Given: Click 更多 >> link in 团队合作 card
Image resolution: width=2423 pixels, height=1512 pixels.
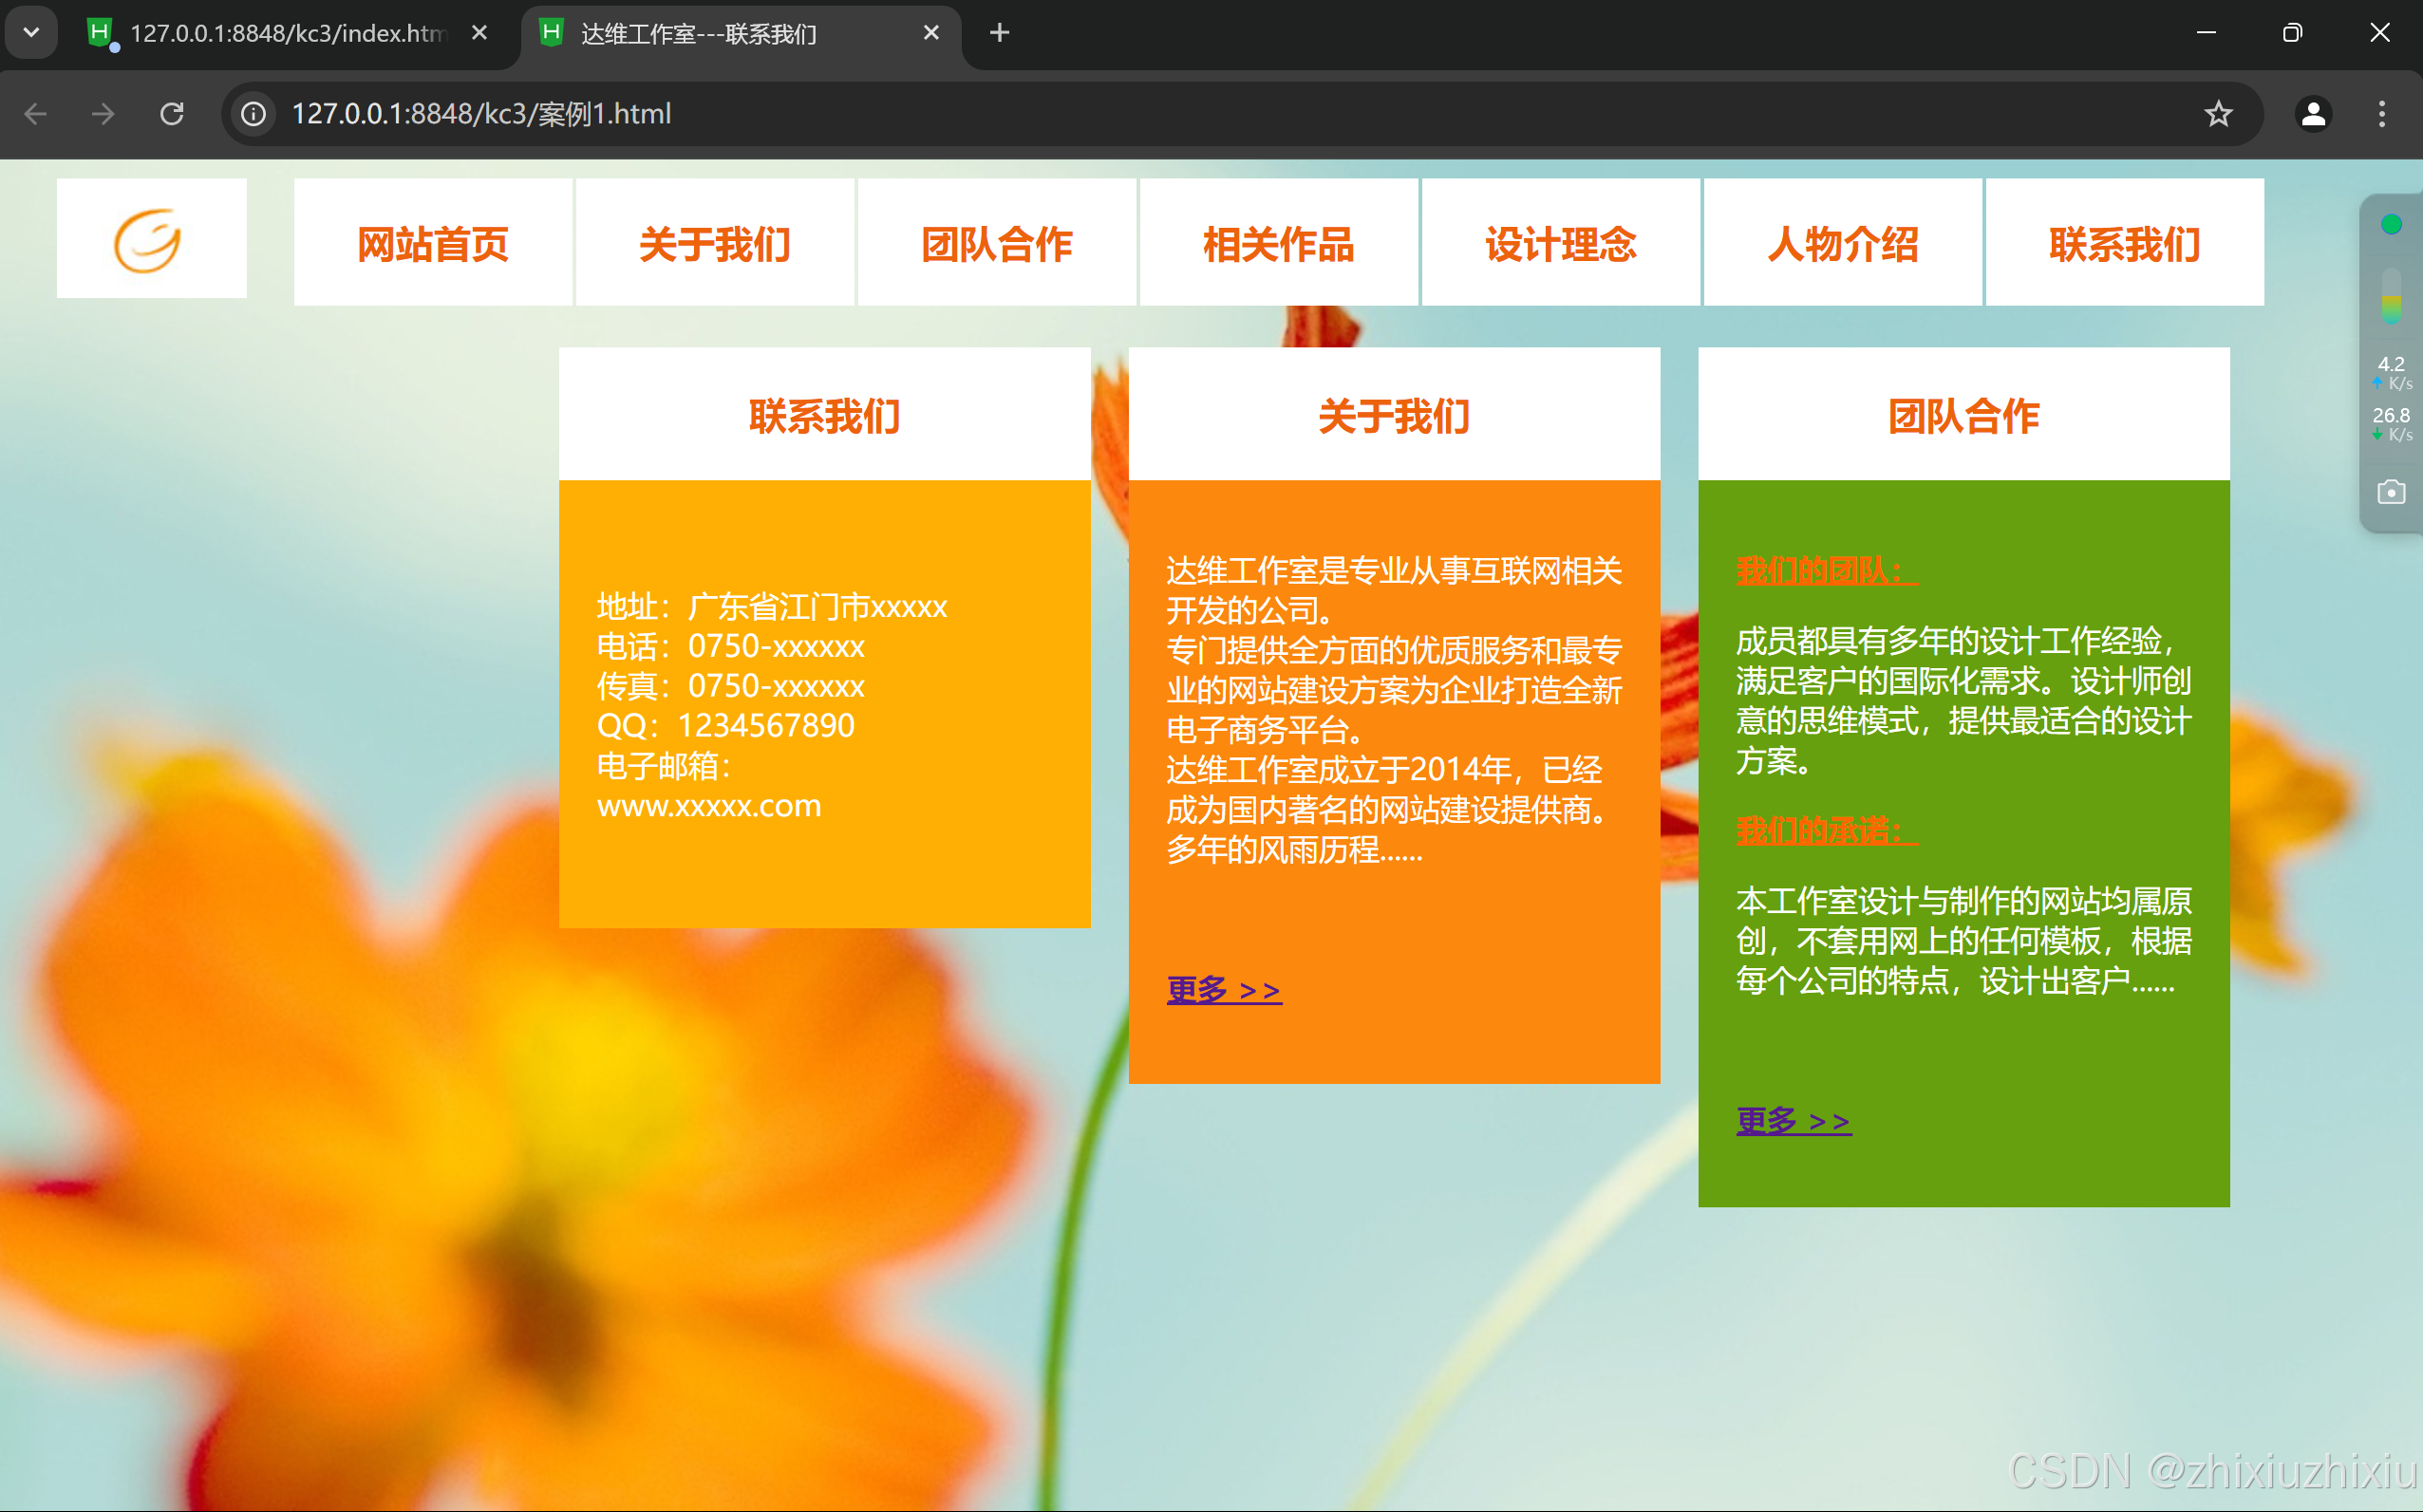Looking at the screenshot, I should (1793, 1121).
